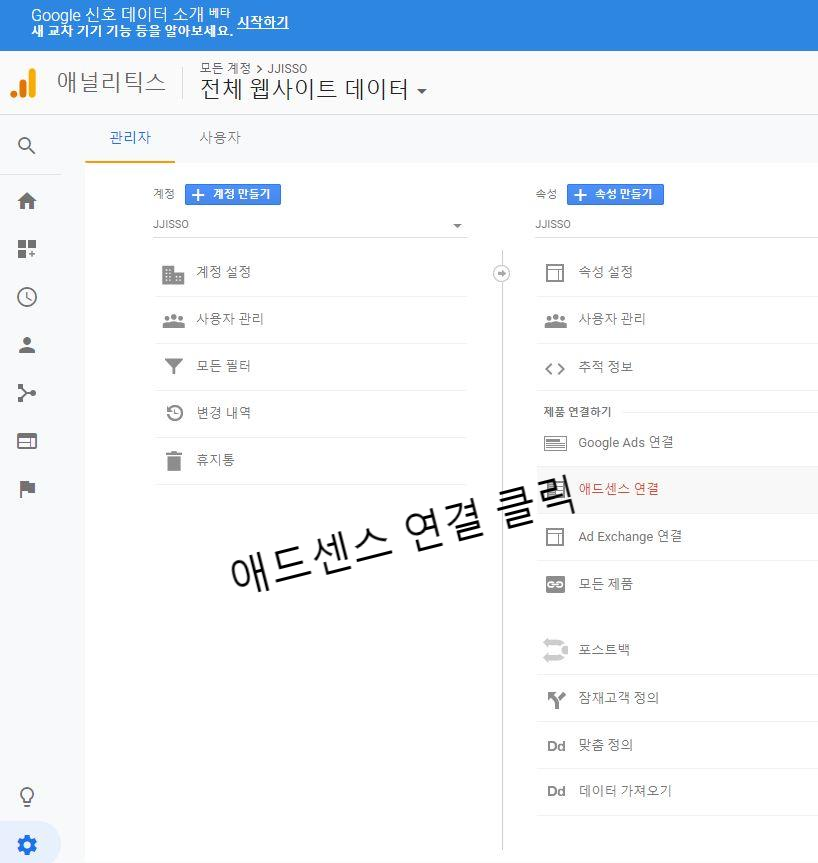This screenshot has height=863, width=818.
Task: Open 모든 제품 entry
Action: [677, 585]
